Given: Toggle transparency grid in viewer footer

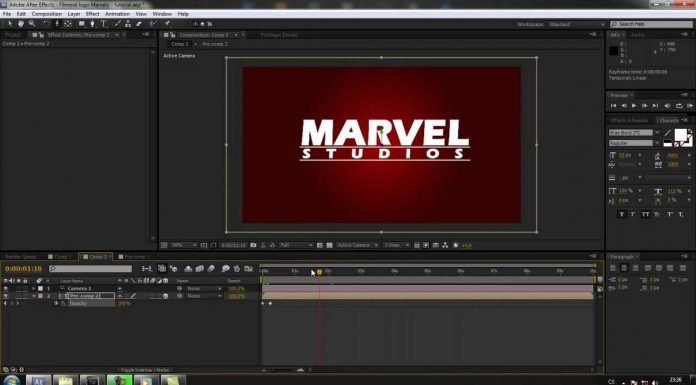Looking at the screenshot, I should click(x=329, y=245).
